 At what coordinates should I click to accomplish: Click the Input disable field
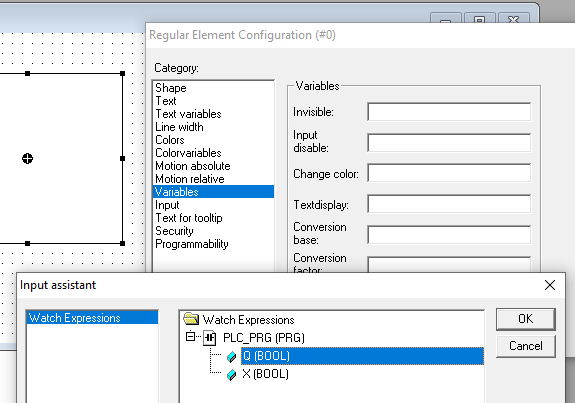click(449, 143)
